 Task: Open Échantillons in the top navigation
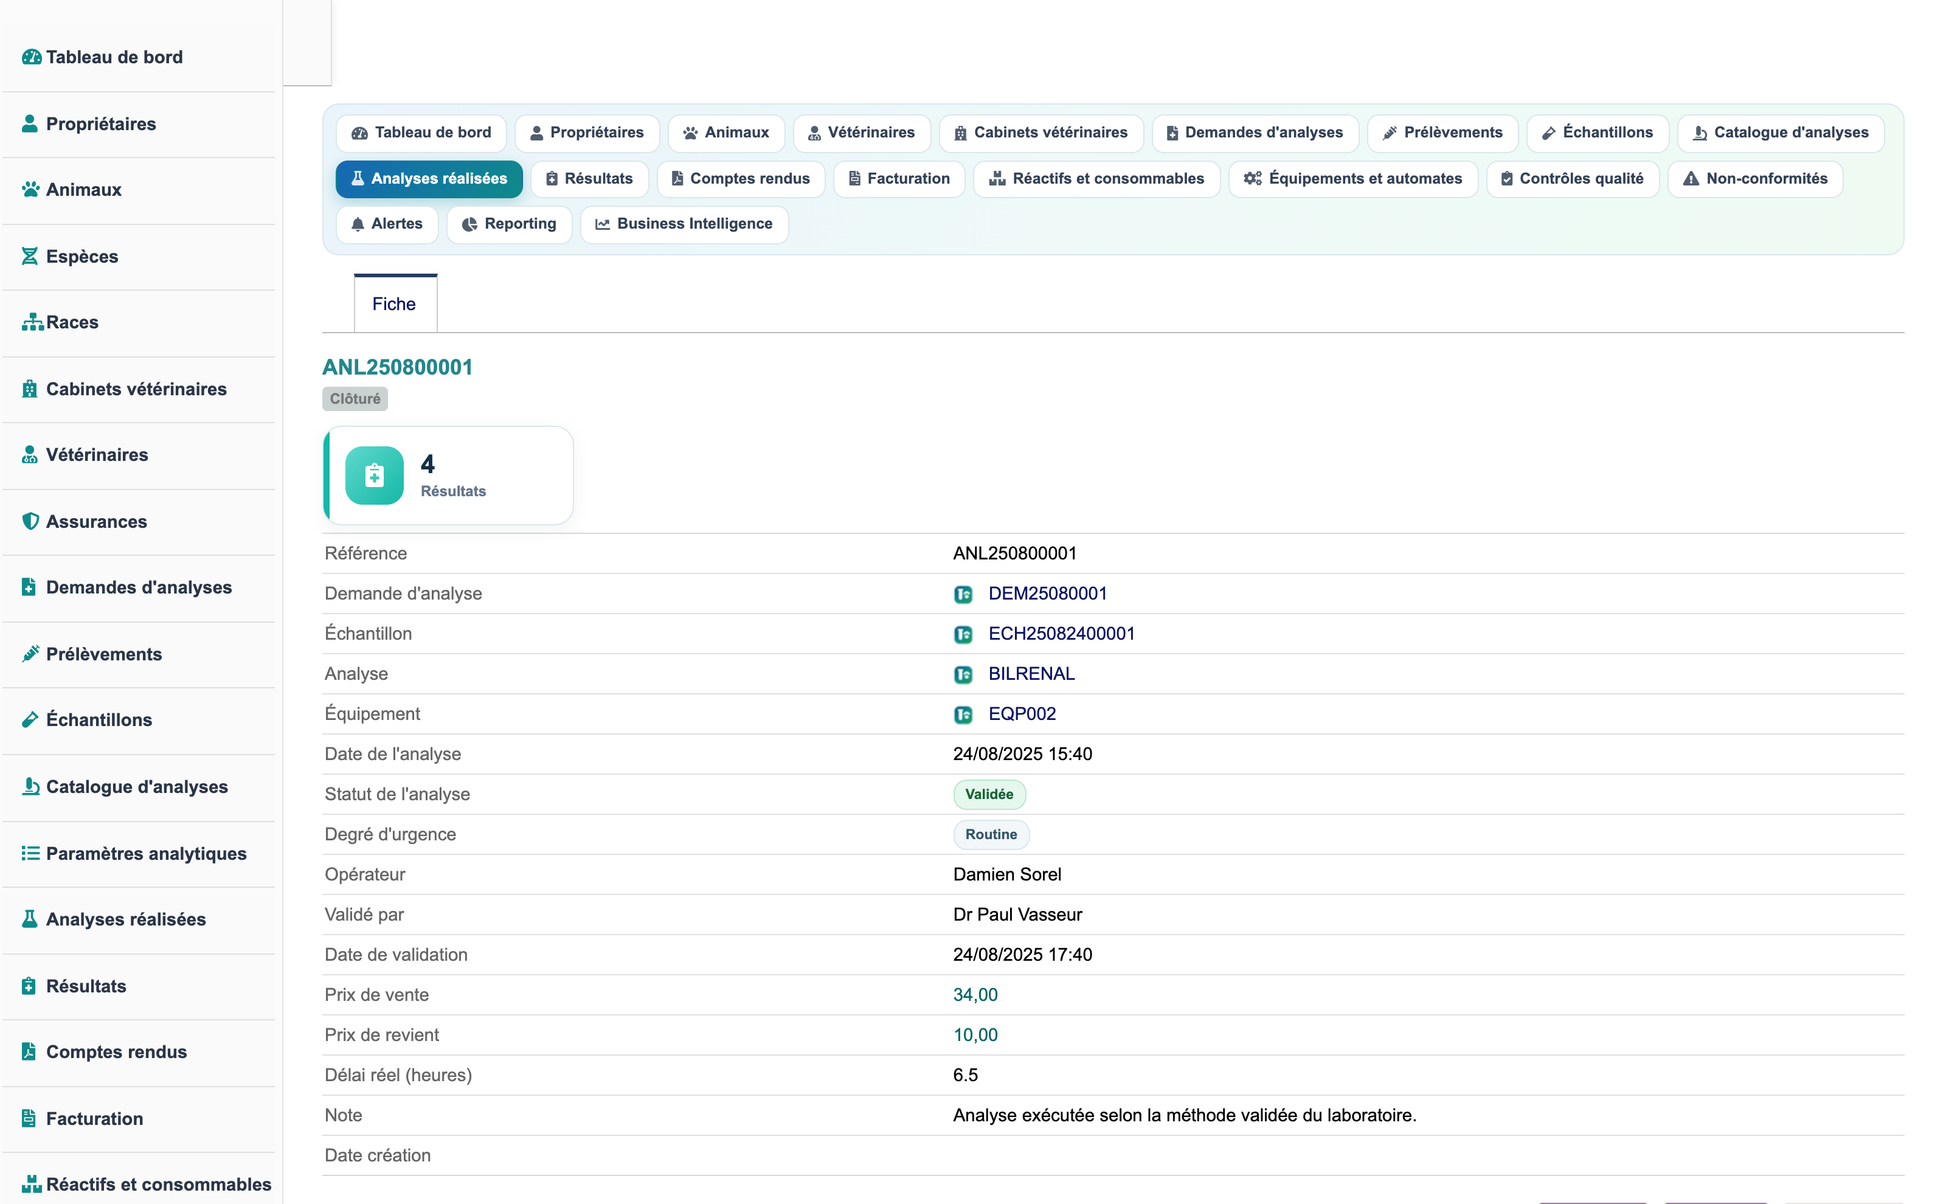click(1597, 133)
